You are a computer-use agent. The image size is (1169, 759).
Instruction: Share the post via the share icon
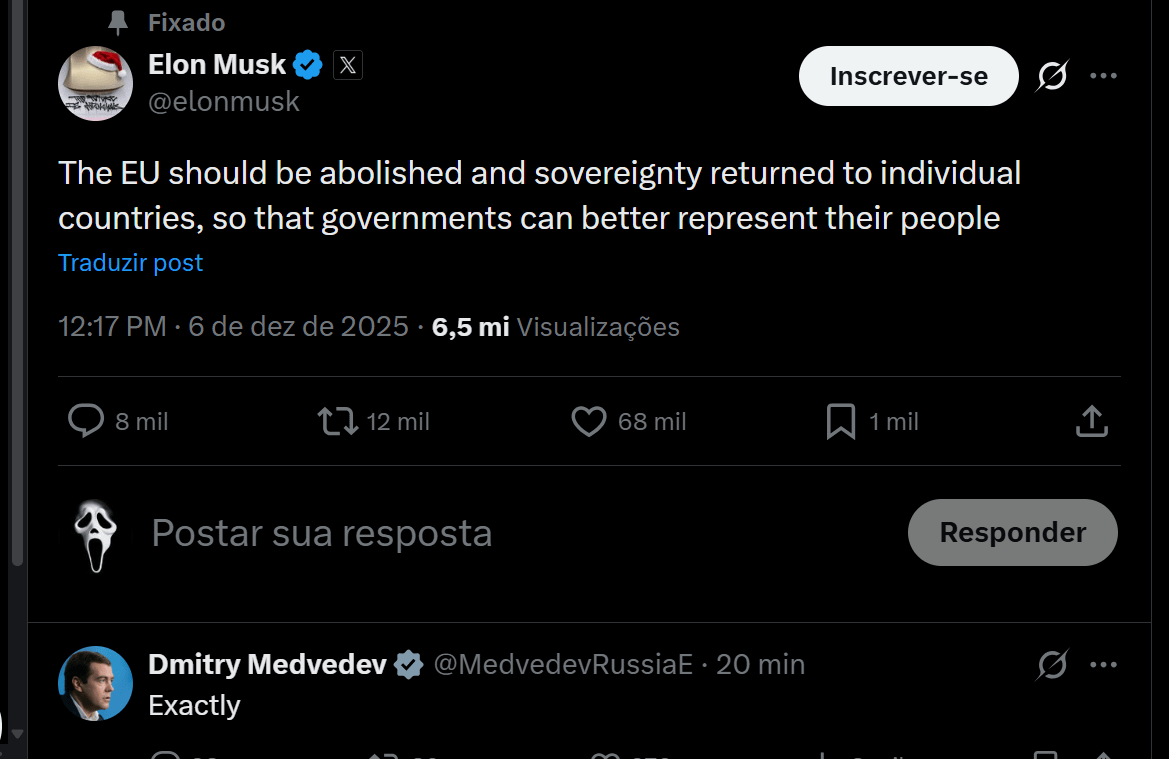pos(1091,421)
